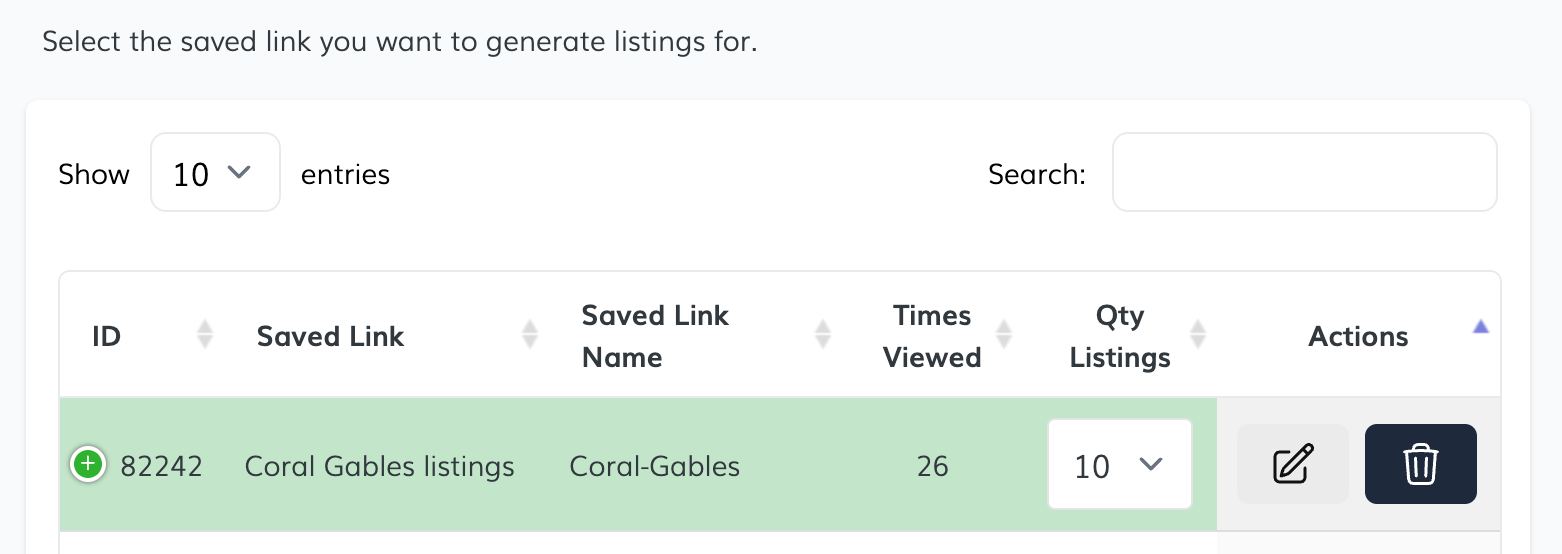The image size is (1562, 554).
Task: Sort by Times Viewed arrows
Action: pyautogui.click(x=1005, y=335)
